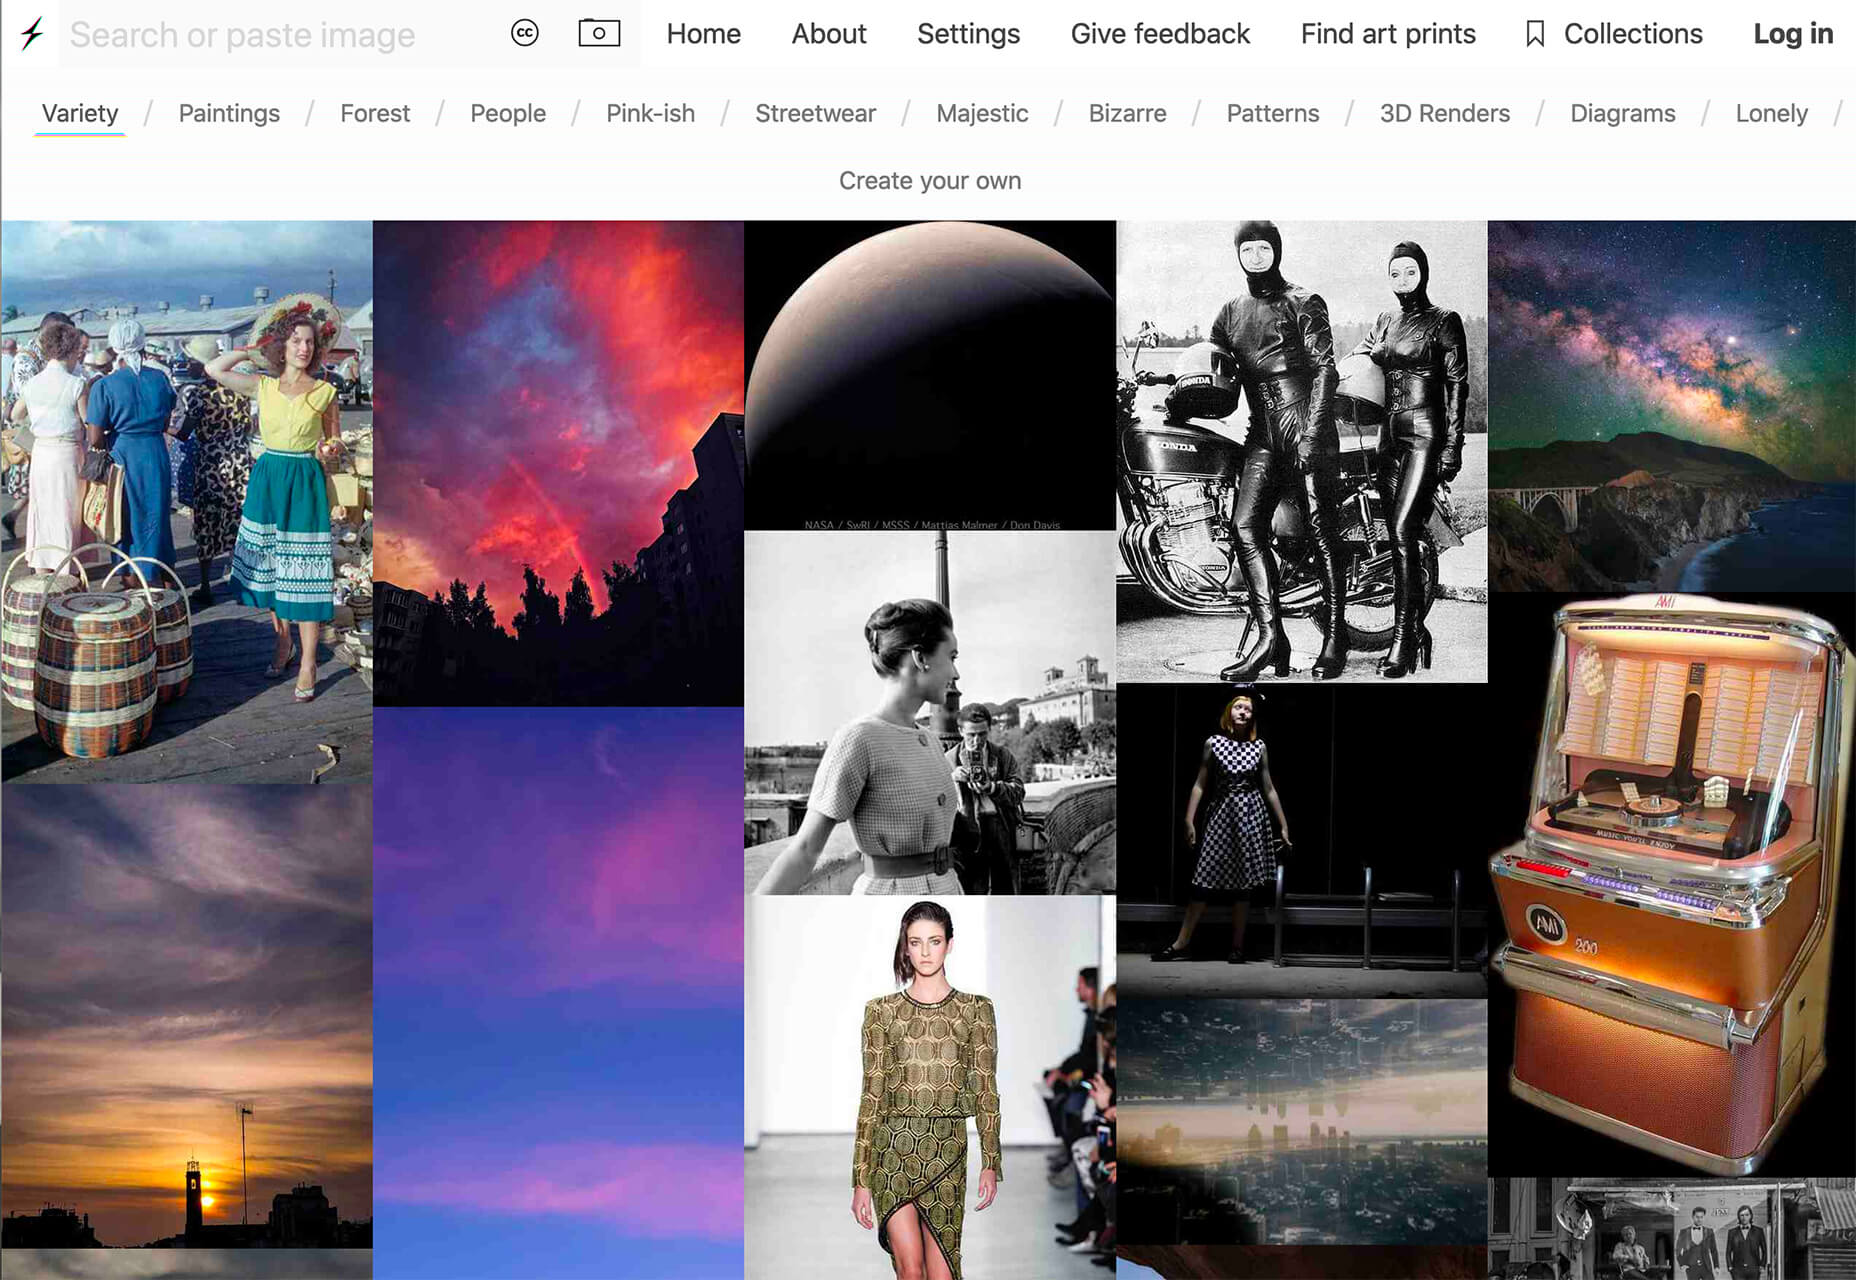Switch to the Forest category
The image size is (1856, 1280).
pyautogui.click(x=375, y=114)
